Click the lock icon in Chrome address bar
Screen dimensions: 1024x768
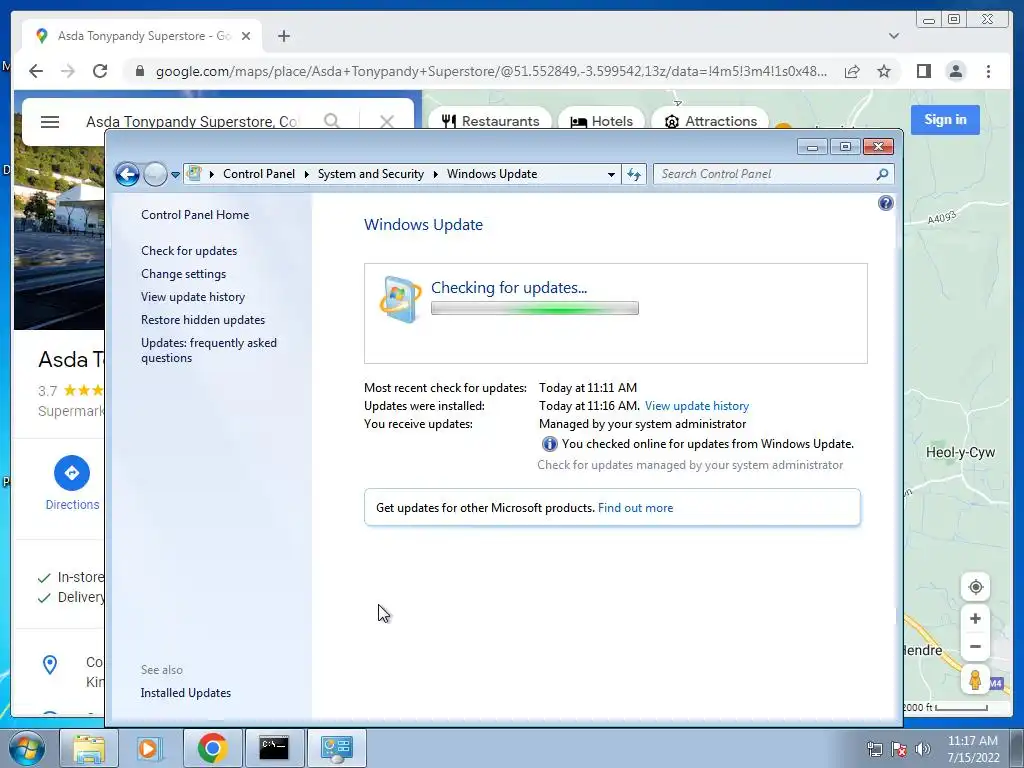coord(140,71)
